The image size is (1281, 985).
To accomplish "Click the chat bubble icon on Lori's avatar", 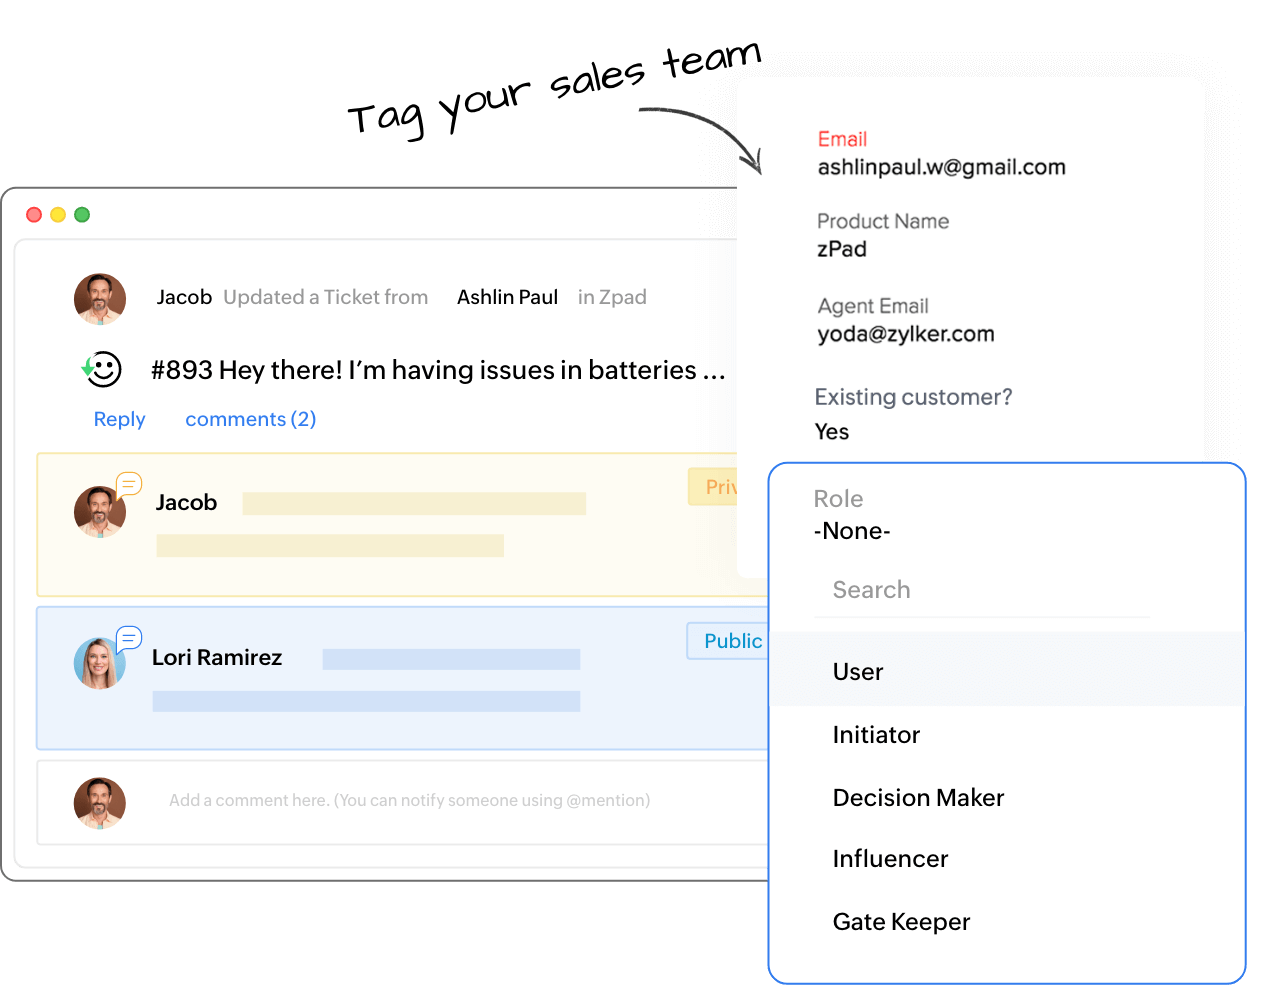I will tap(129, 638).
